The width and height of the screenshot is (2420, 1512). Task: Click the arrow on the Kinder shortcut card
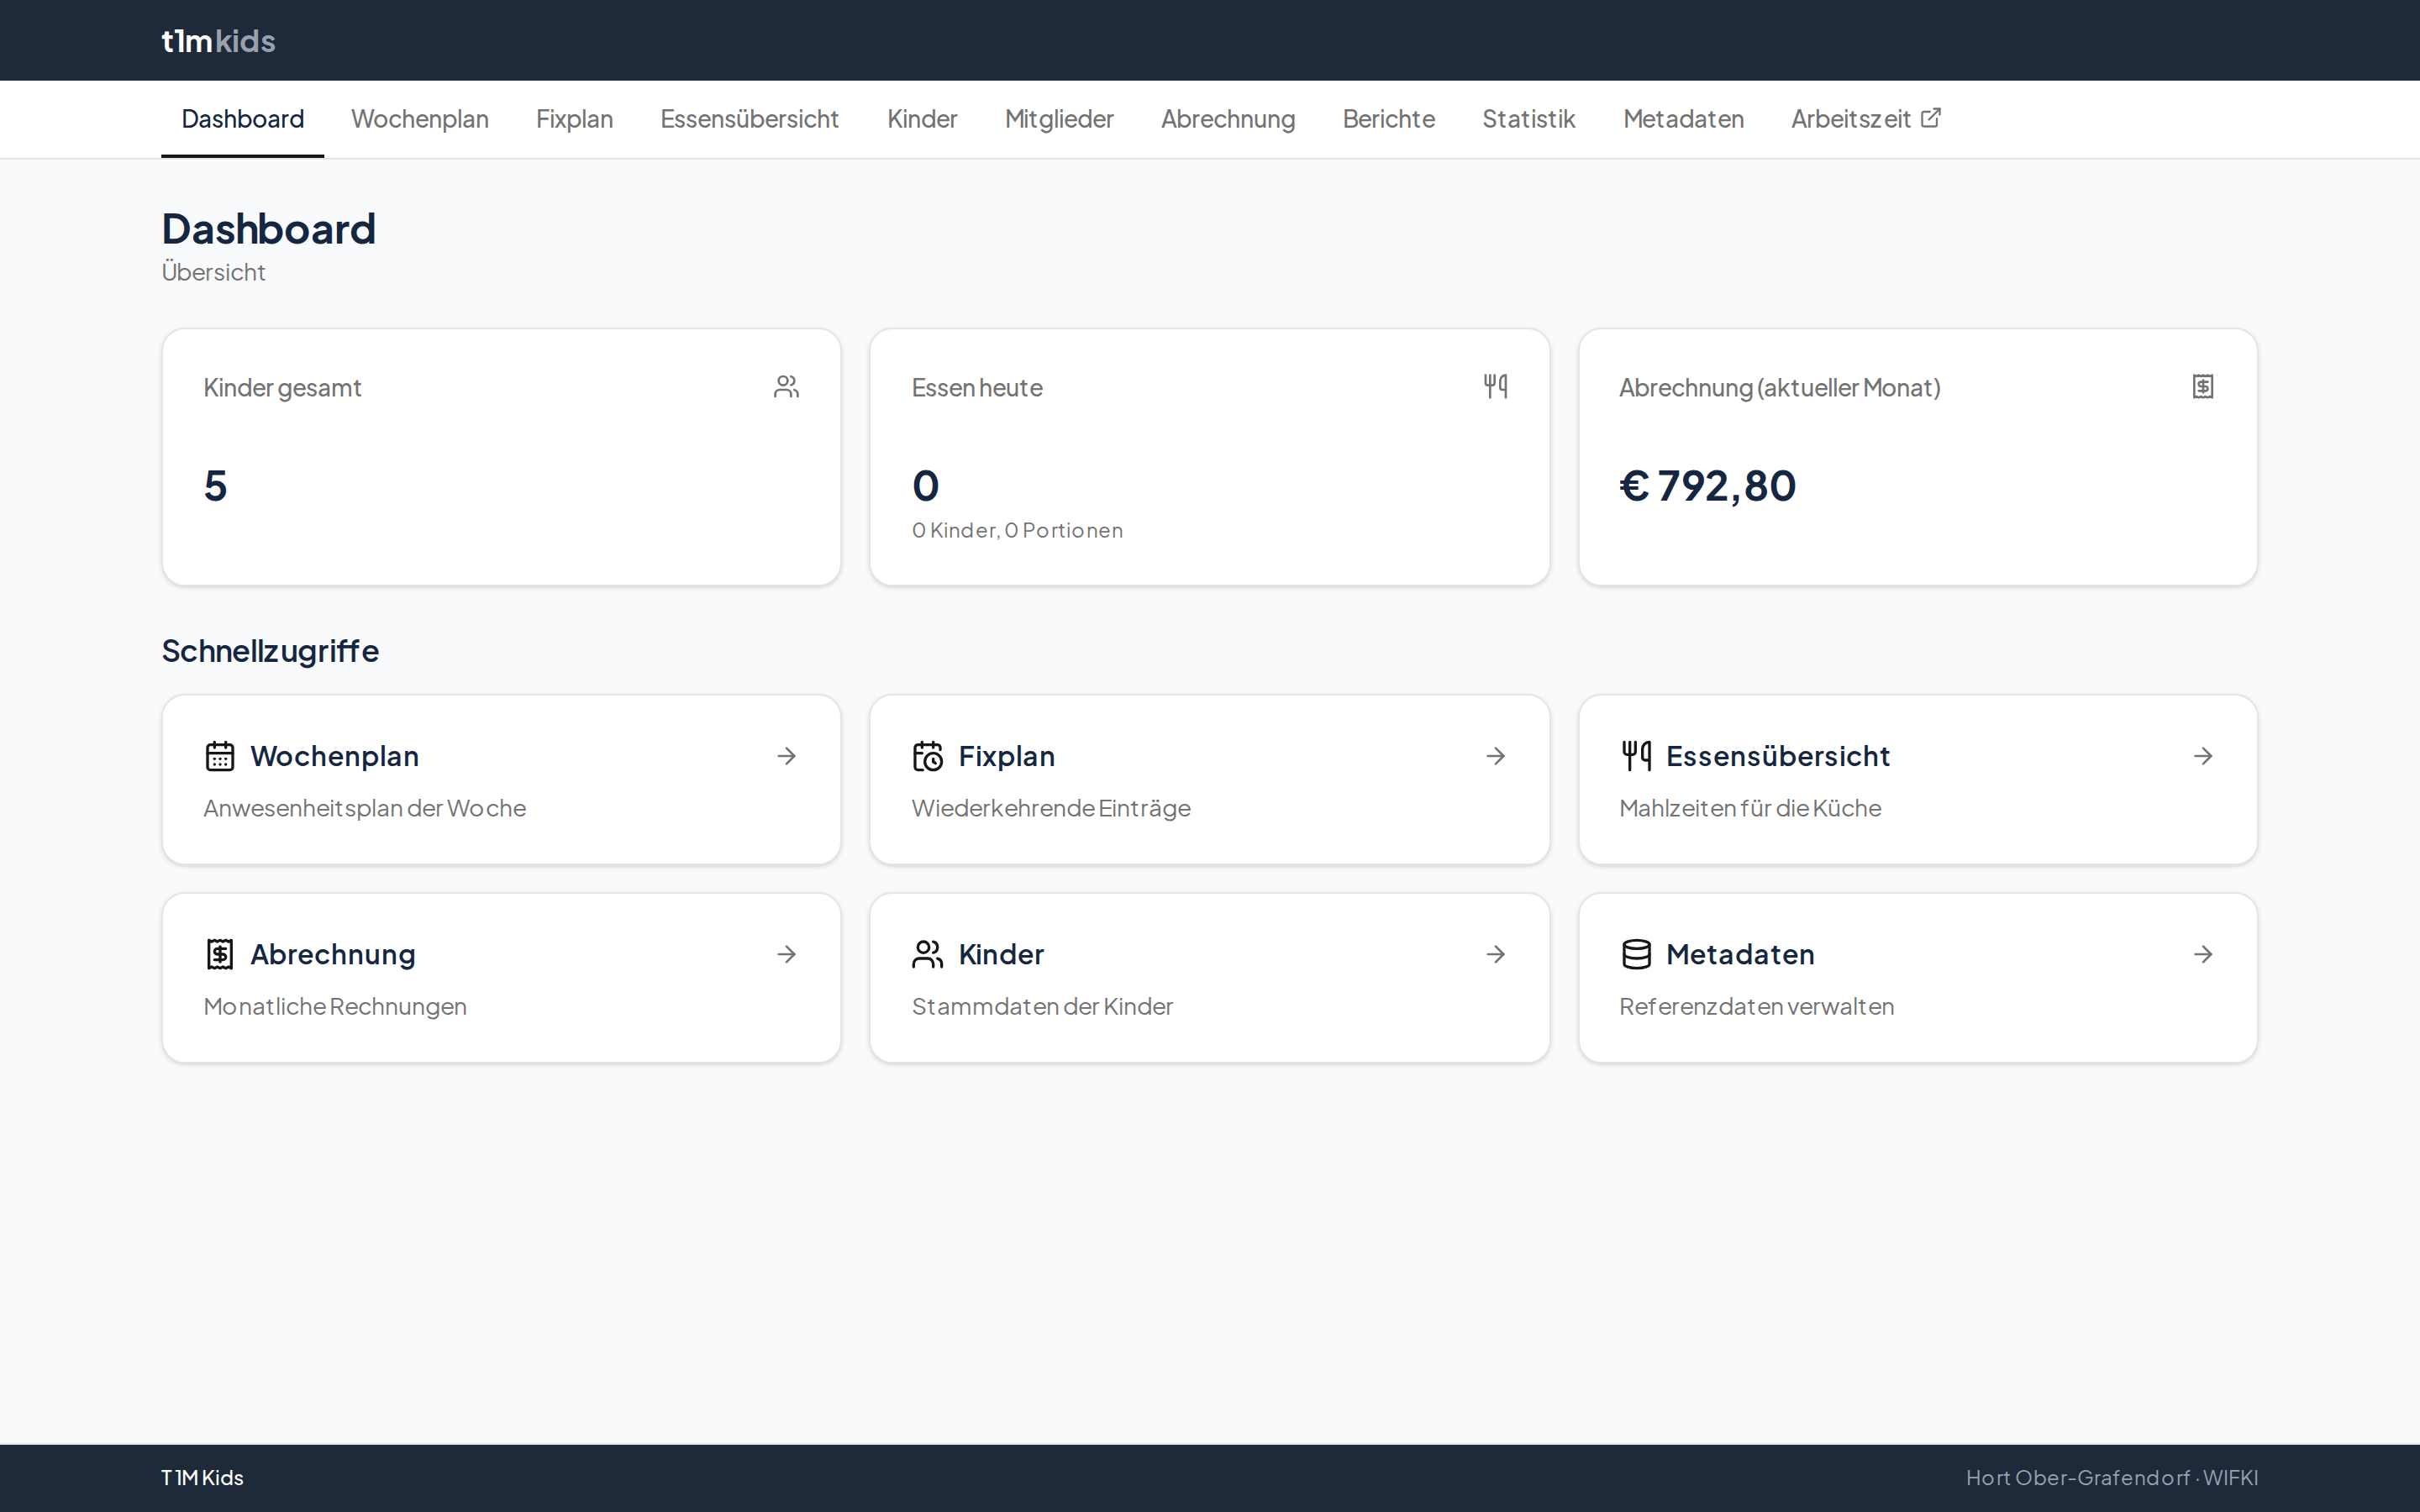click(x=1496, y=954)
